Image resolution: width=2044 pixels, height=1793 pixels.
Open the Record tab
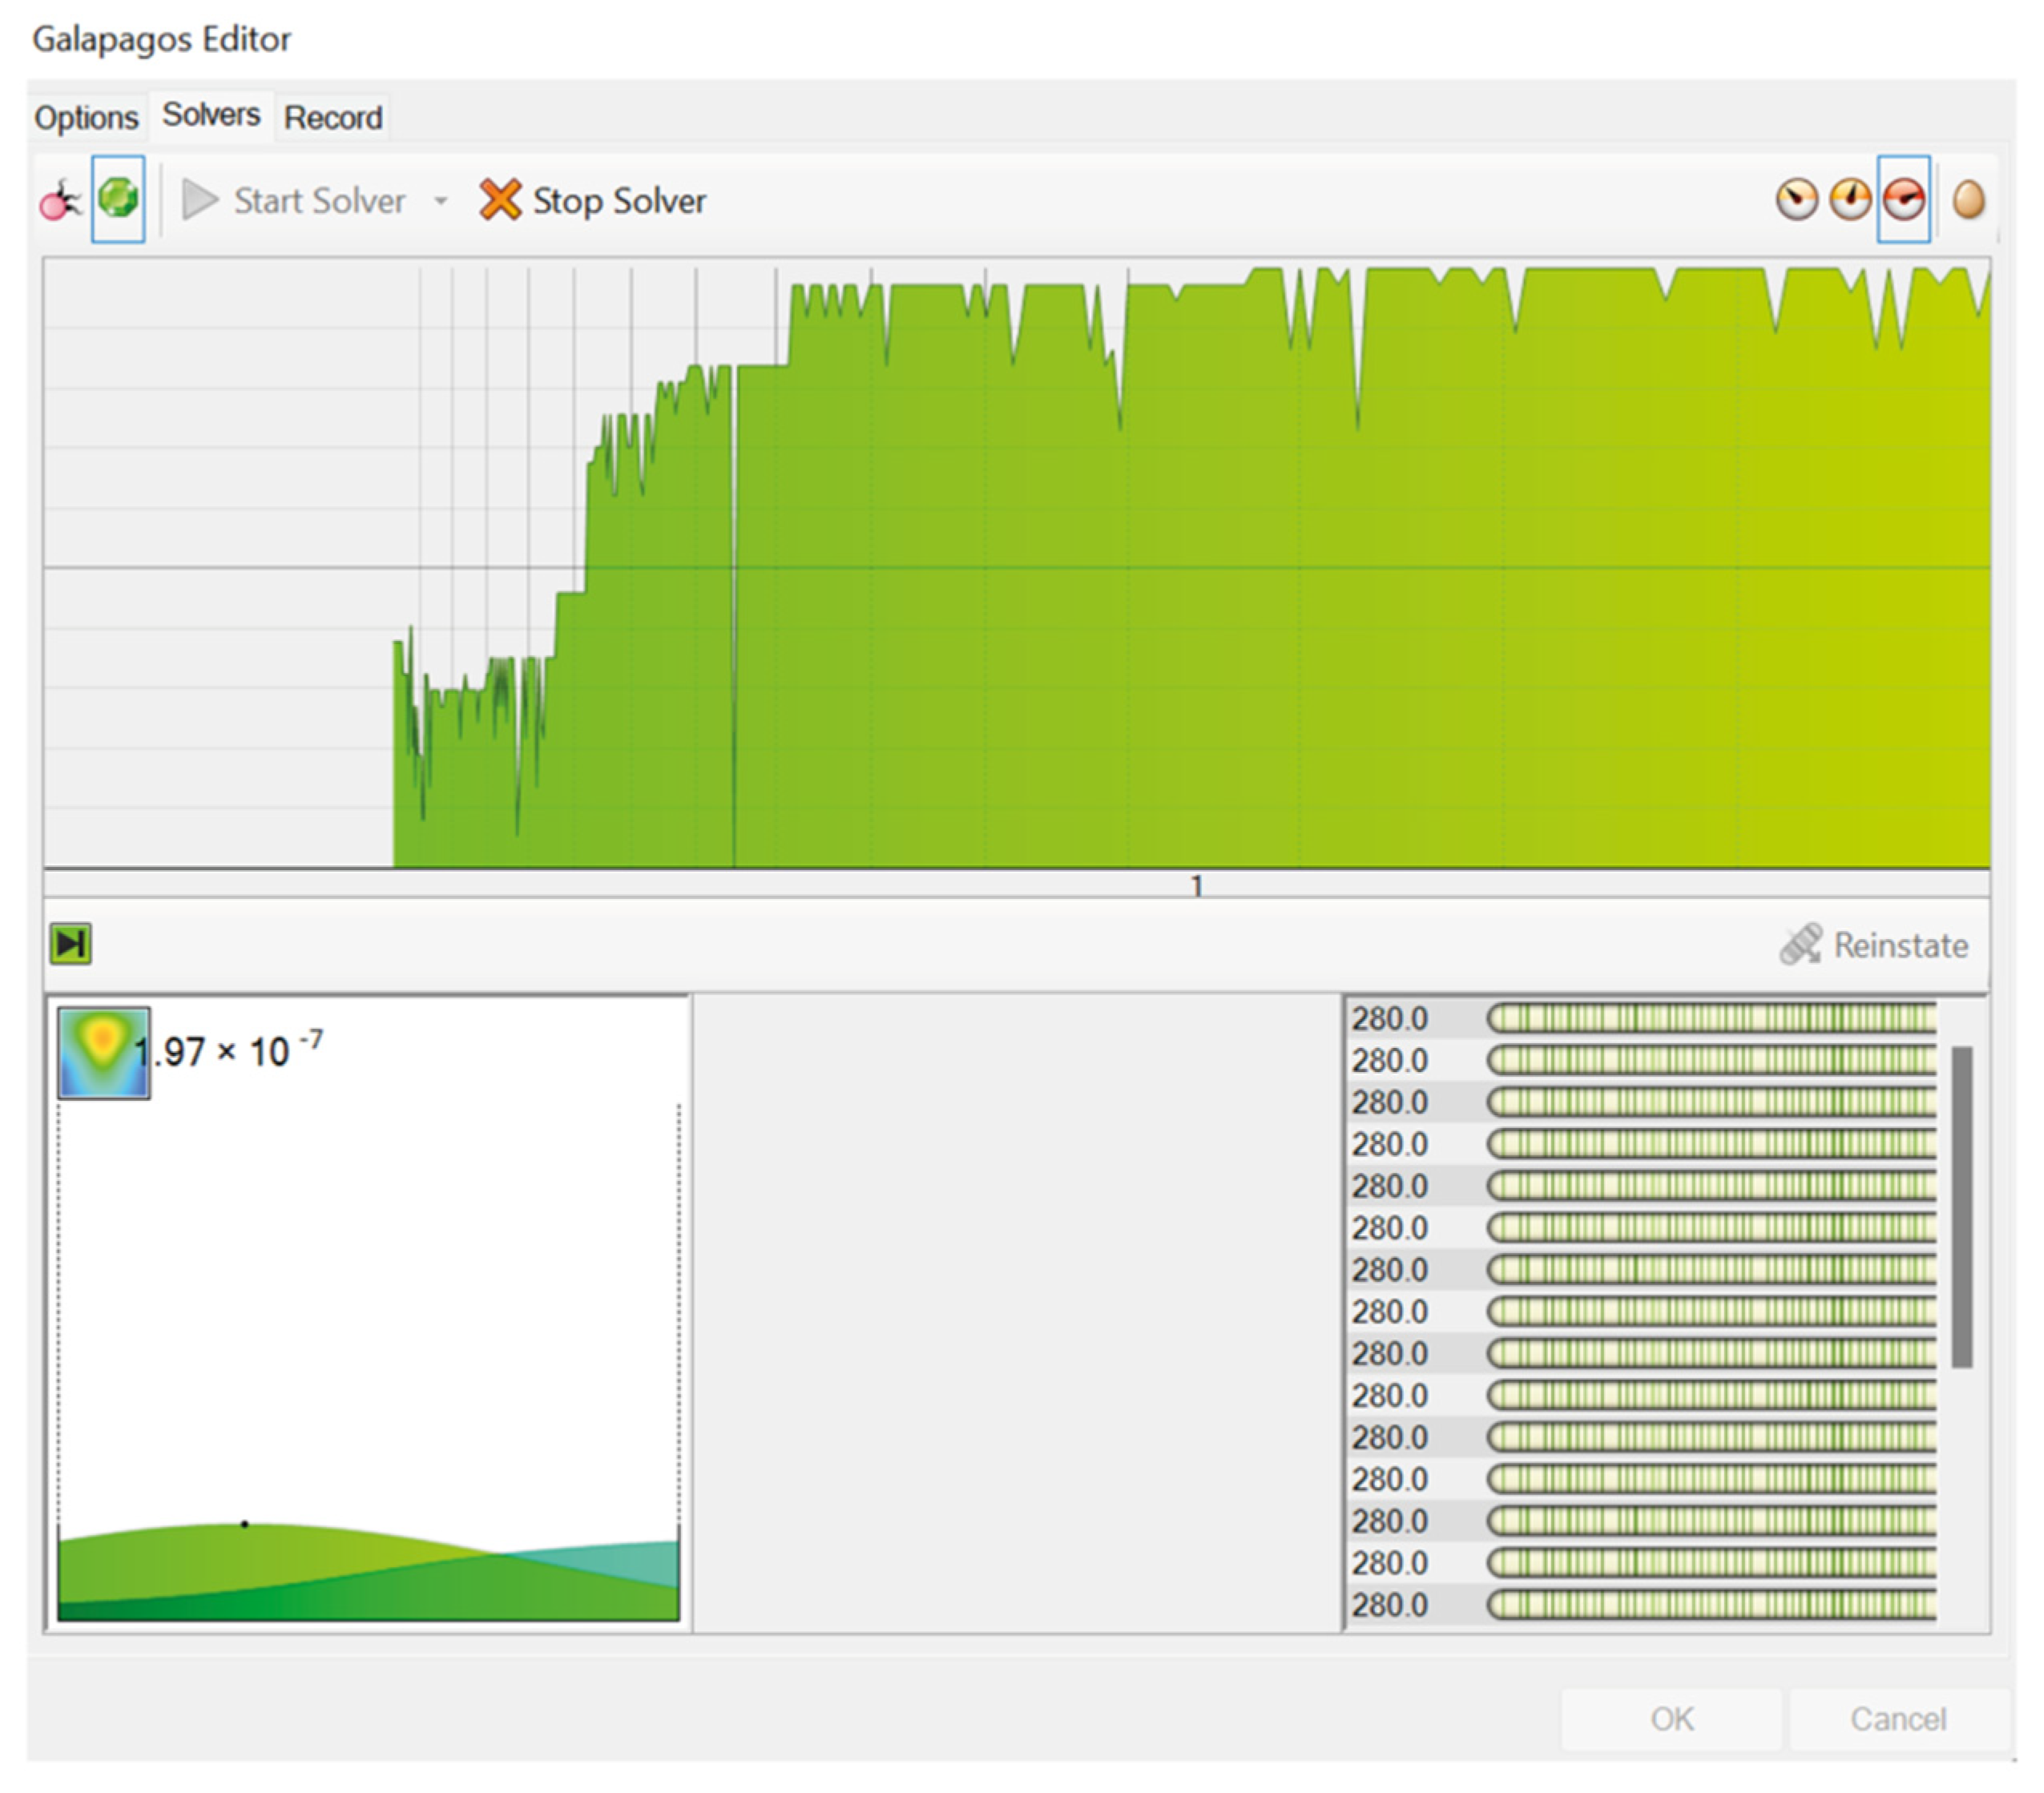[x=333, y=118]
